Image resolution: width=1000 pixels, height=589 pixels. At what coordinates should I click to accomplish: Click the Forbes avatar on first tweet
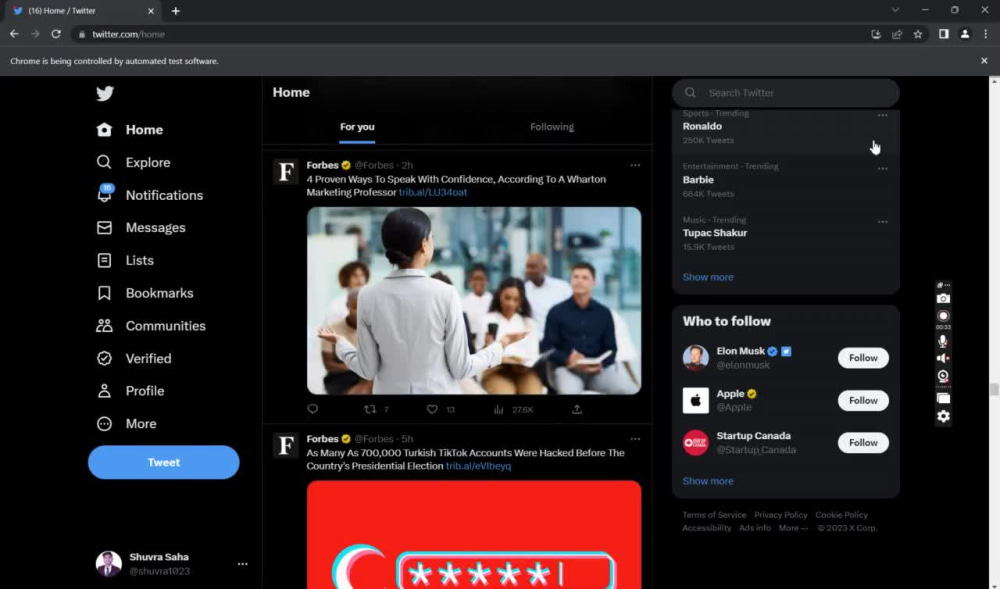point(286,171)
